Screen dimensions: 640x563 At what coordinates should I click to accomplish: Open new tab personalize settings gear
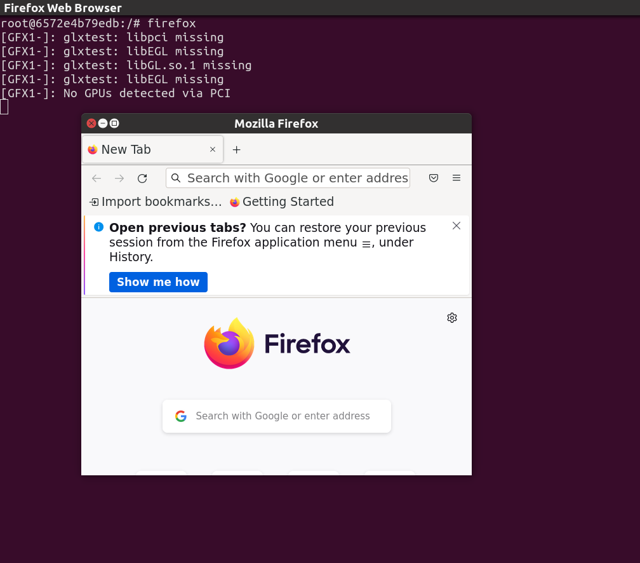coord(452,318)
